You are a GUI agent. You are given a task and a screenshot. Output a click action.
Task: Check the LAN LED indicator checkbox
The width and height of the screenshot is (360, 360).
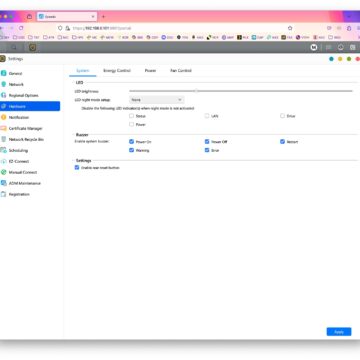click(x=207, y=116)
